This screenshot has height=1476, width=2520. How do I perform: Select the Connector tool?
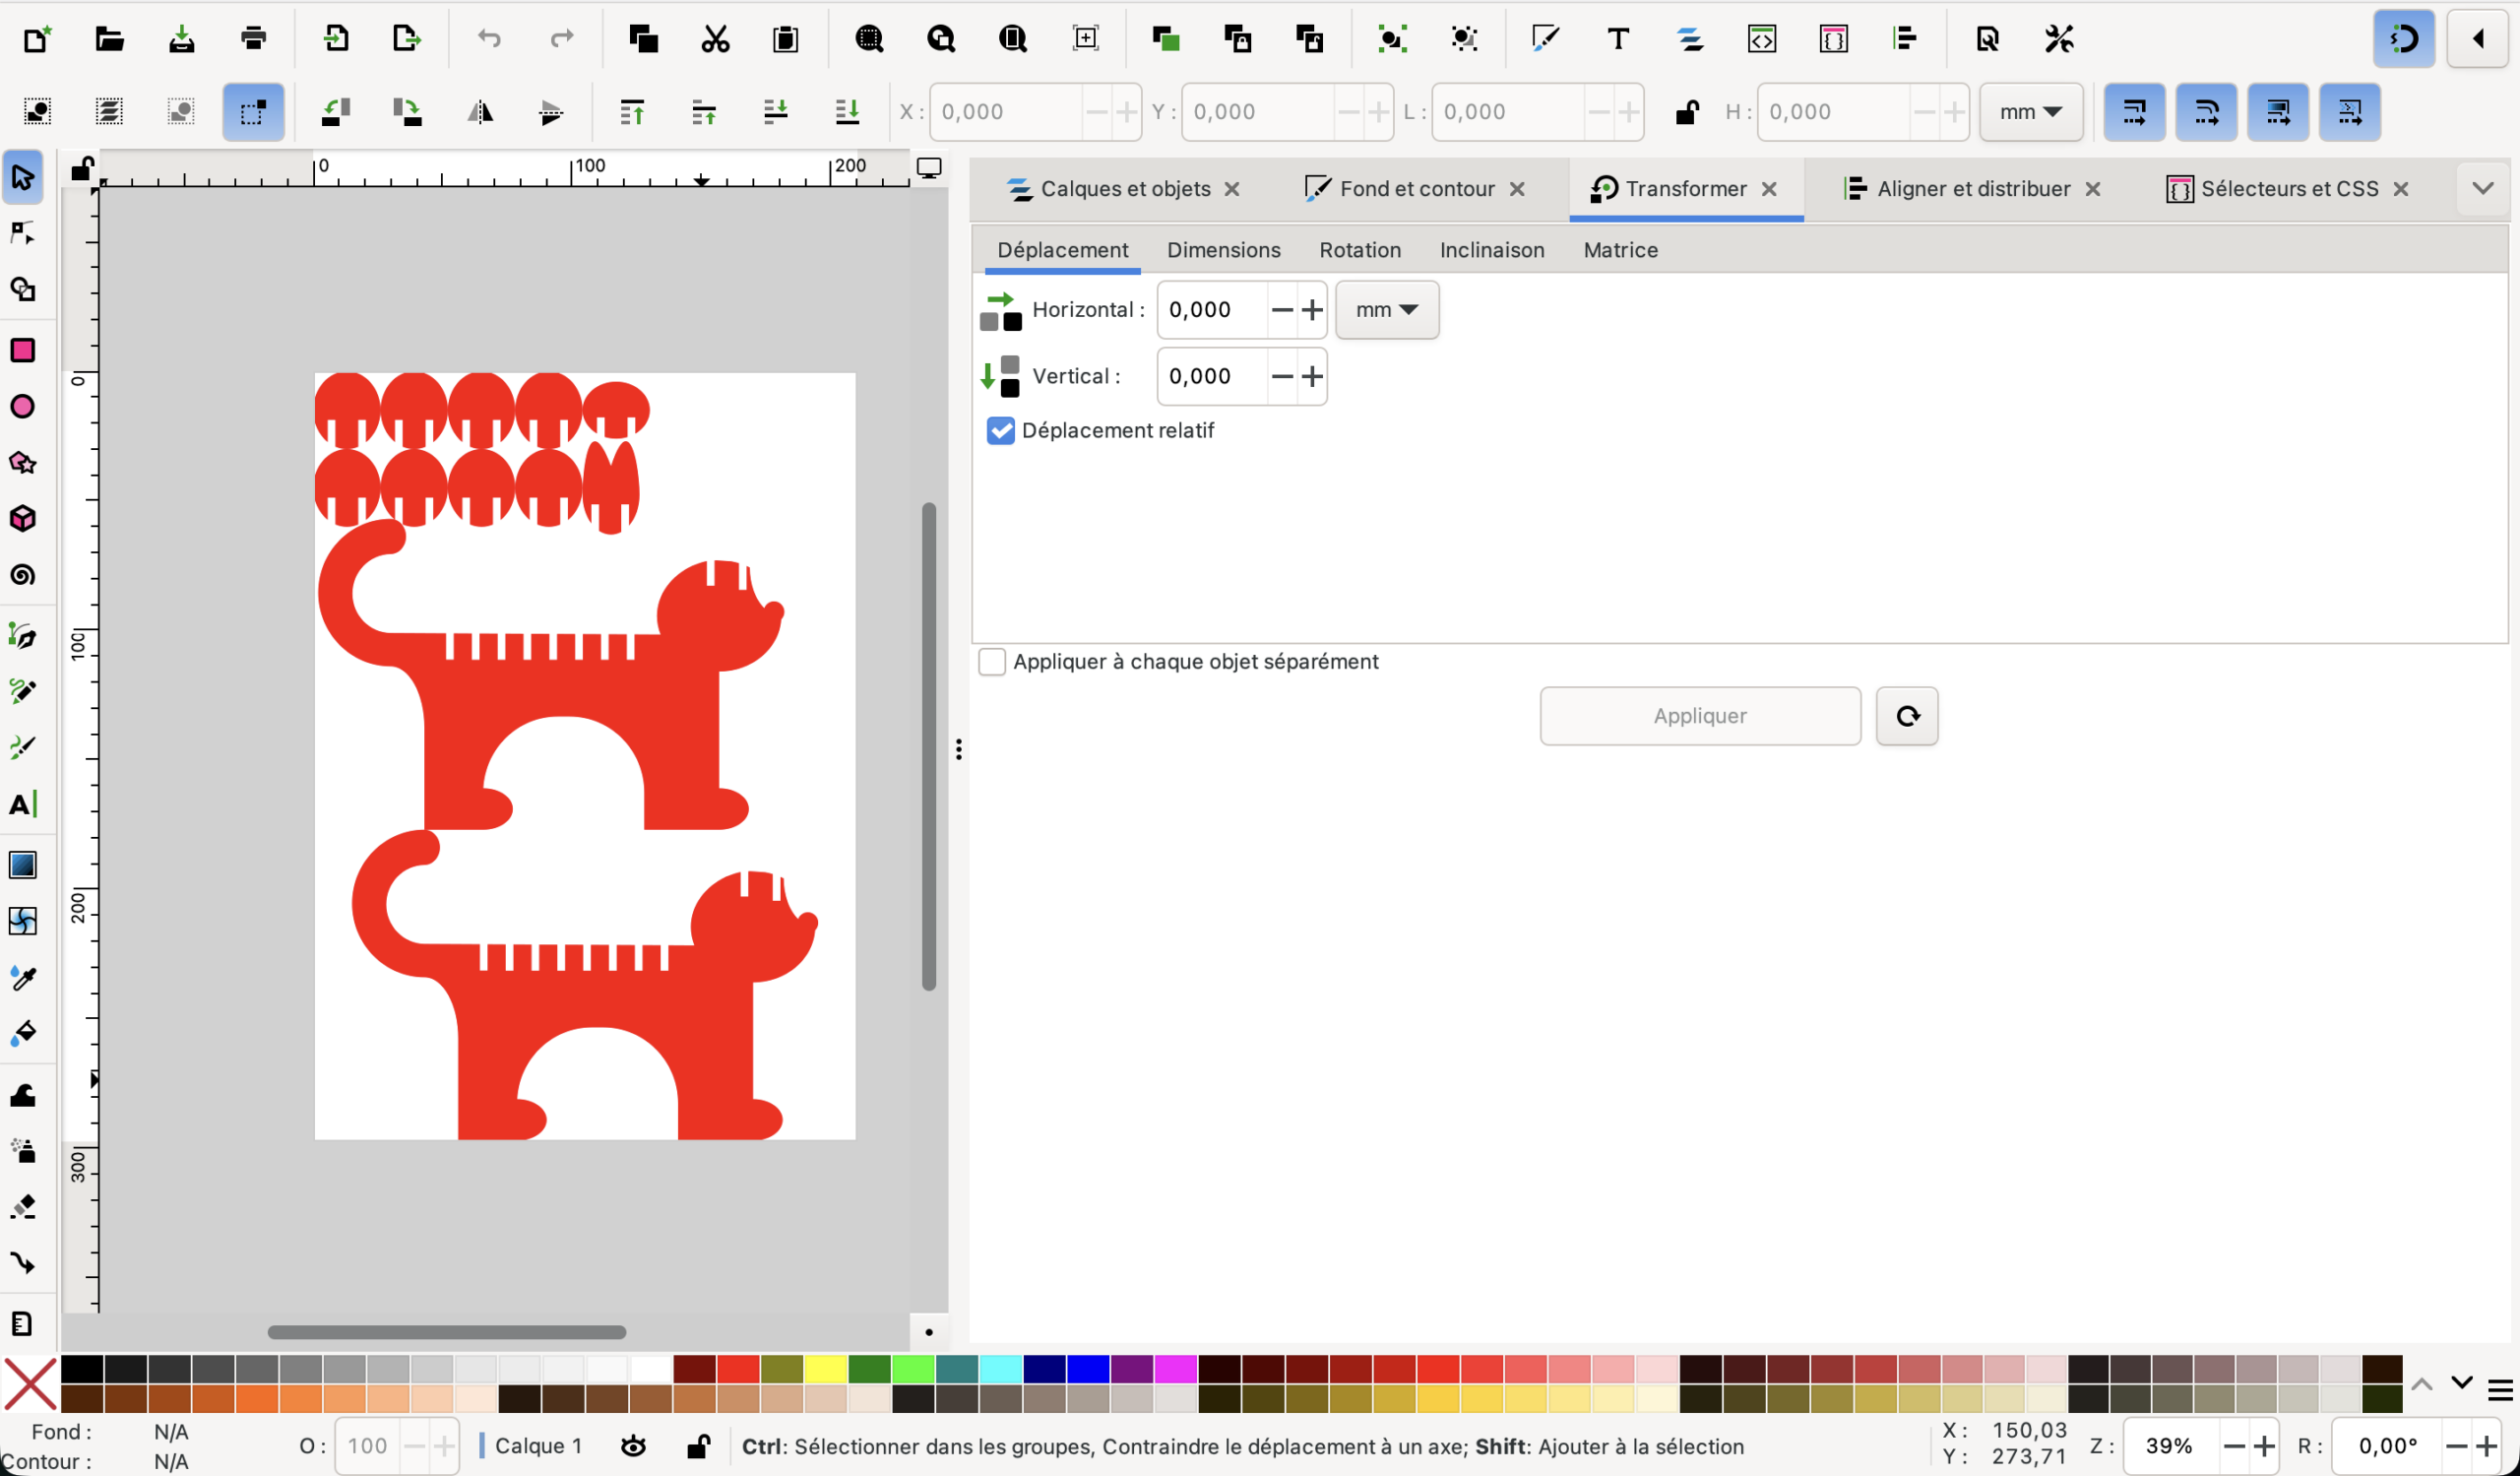coord(22,1263)
